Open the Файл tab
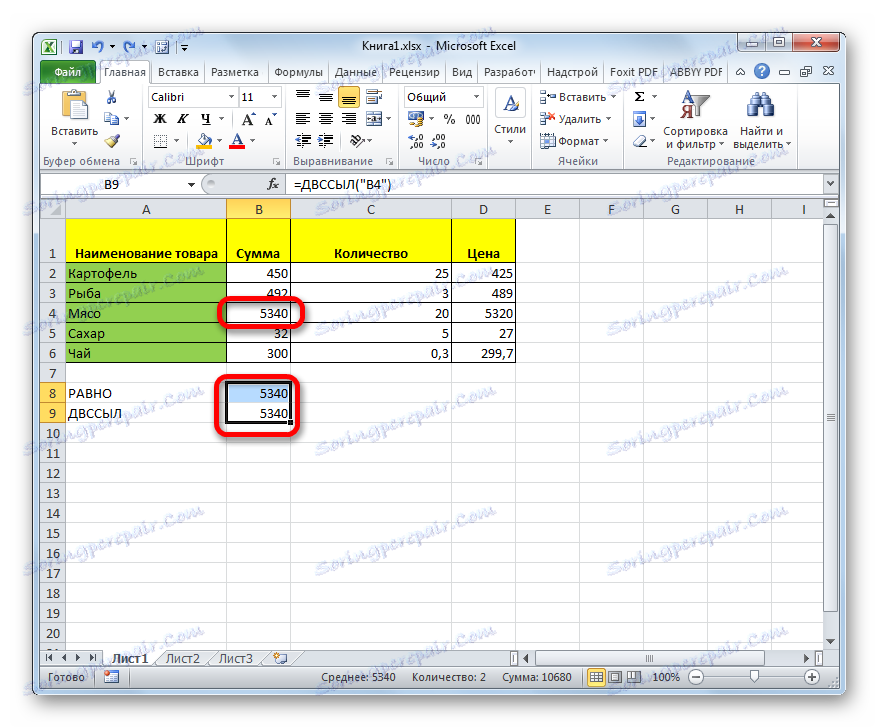The width and height of the screenshot is (879, 728). pos(68,72)
